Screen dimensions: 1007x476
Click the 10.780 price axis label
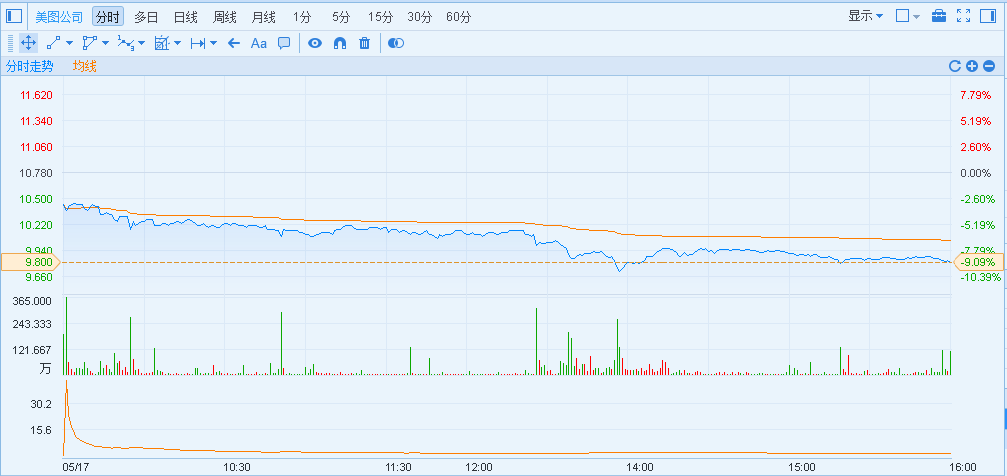coord(37,173)
